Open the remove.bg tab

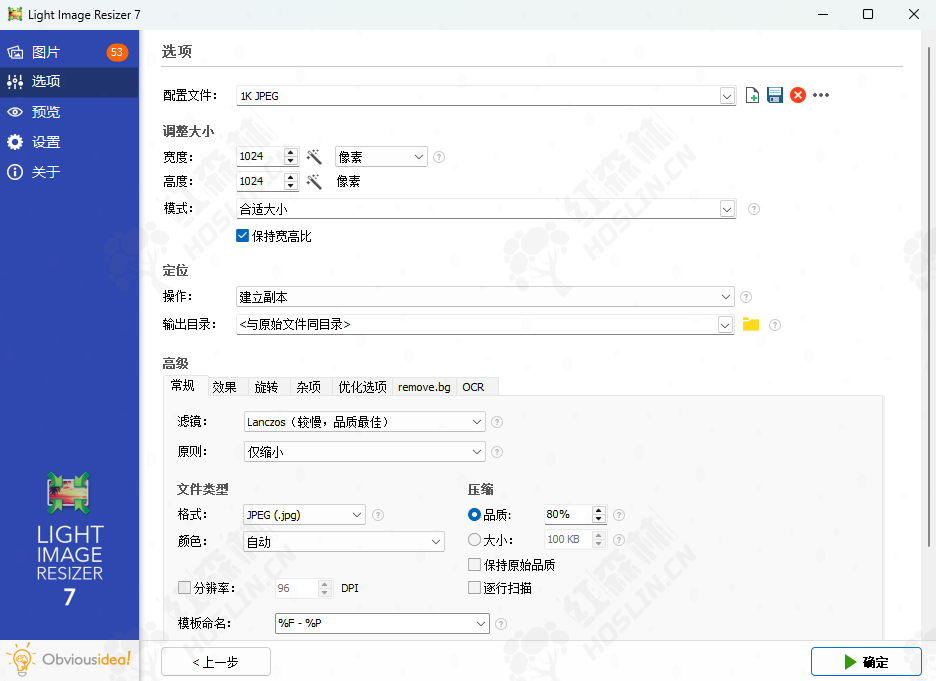tap(424, 387)
